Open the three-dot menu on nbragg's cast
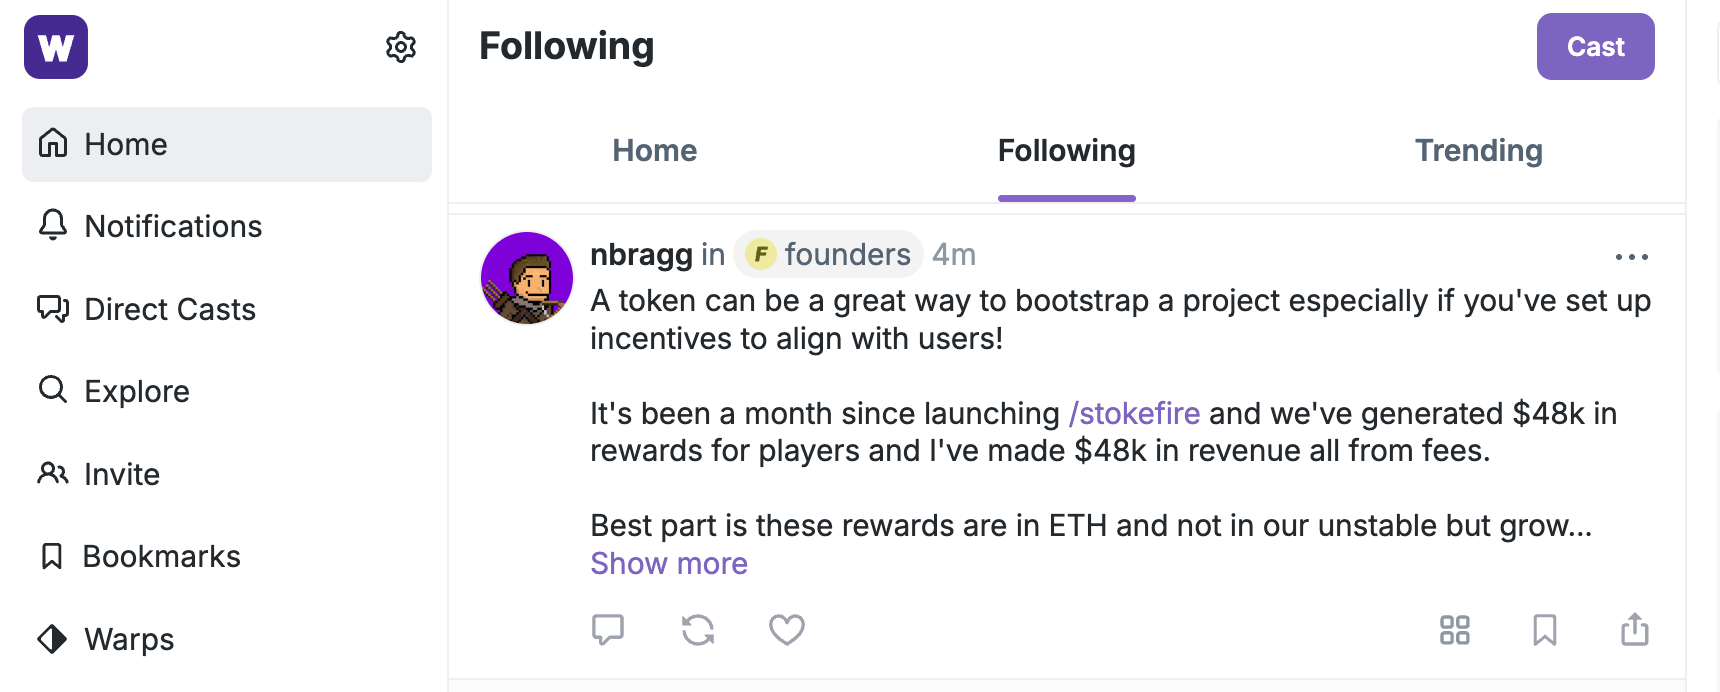The width and height of the screenshot is (1720, 692). (x=1632, y=257)
